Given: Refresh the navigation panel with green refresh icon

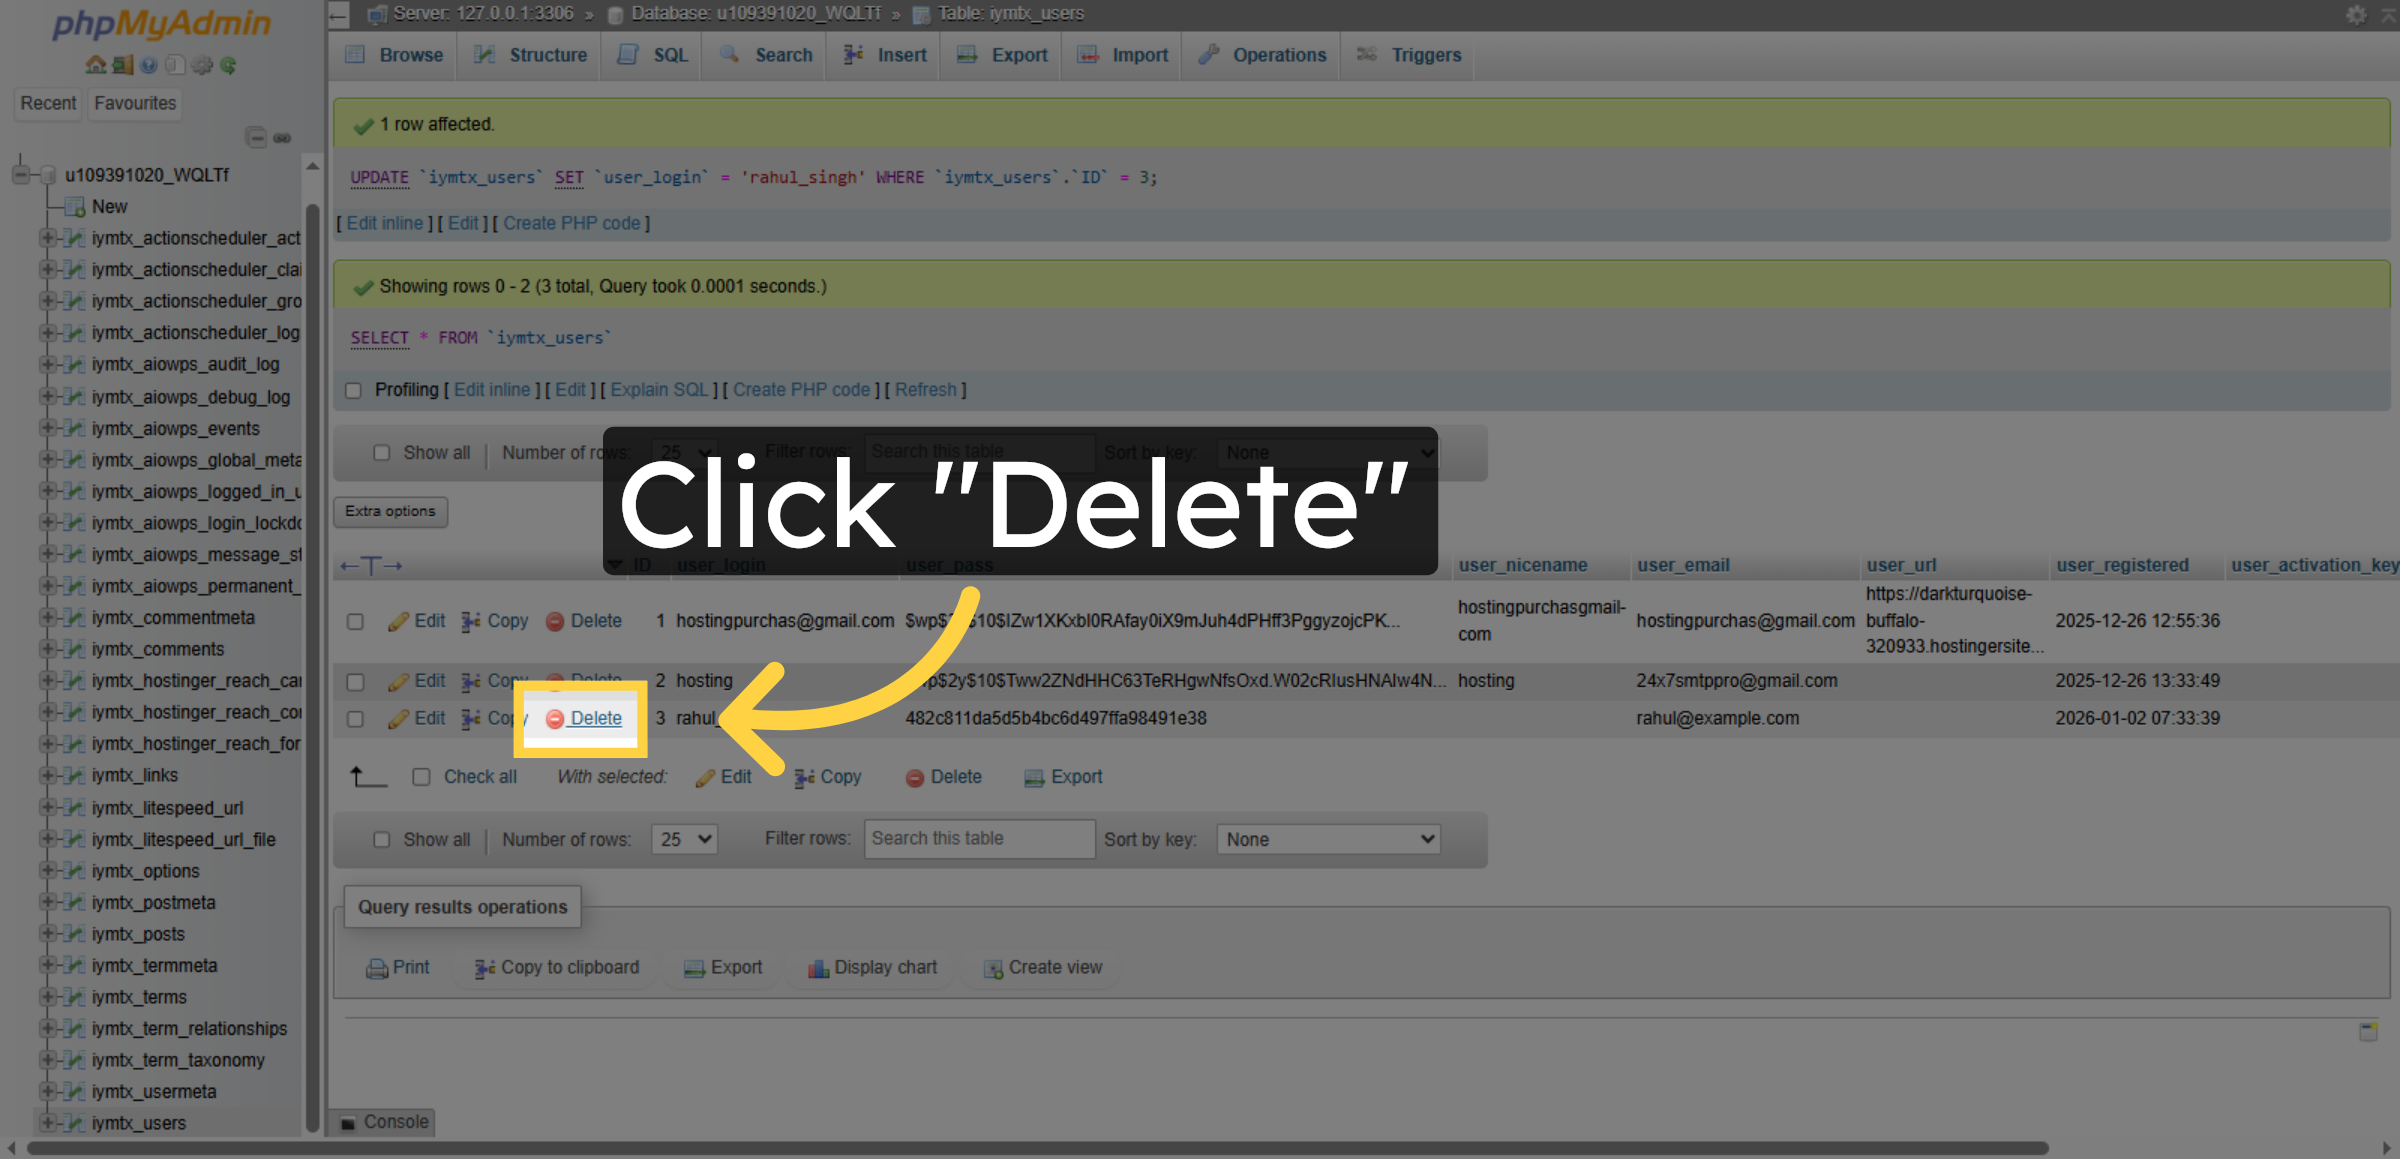Looking at the screenshot, I should point(228,65).
